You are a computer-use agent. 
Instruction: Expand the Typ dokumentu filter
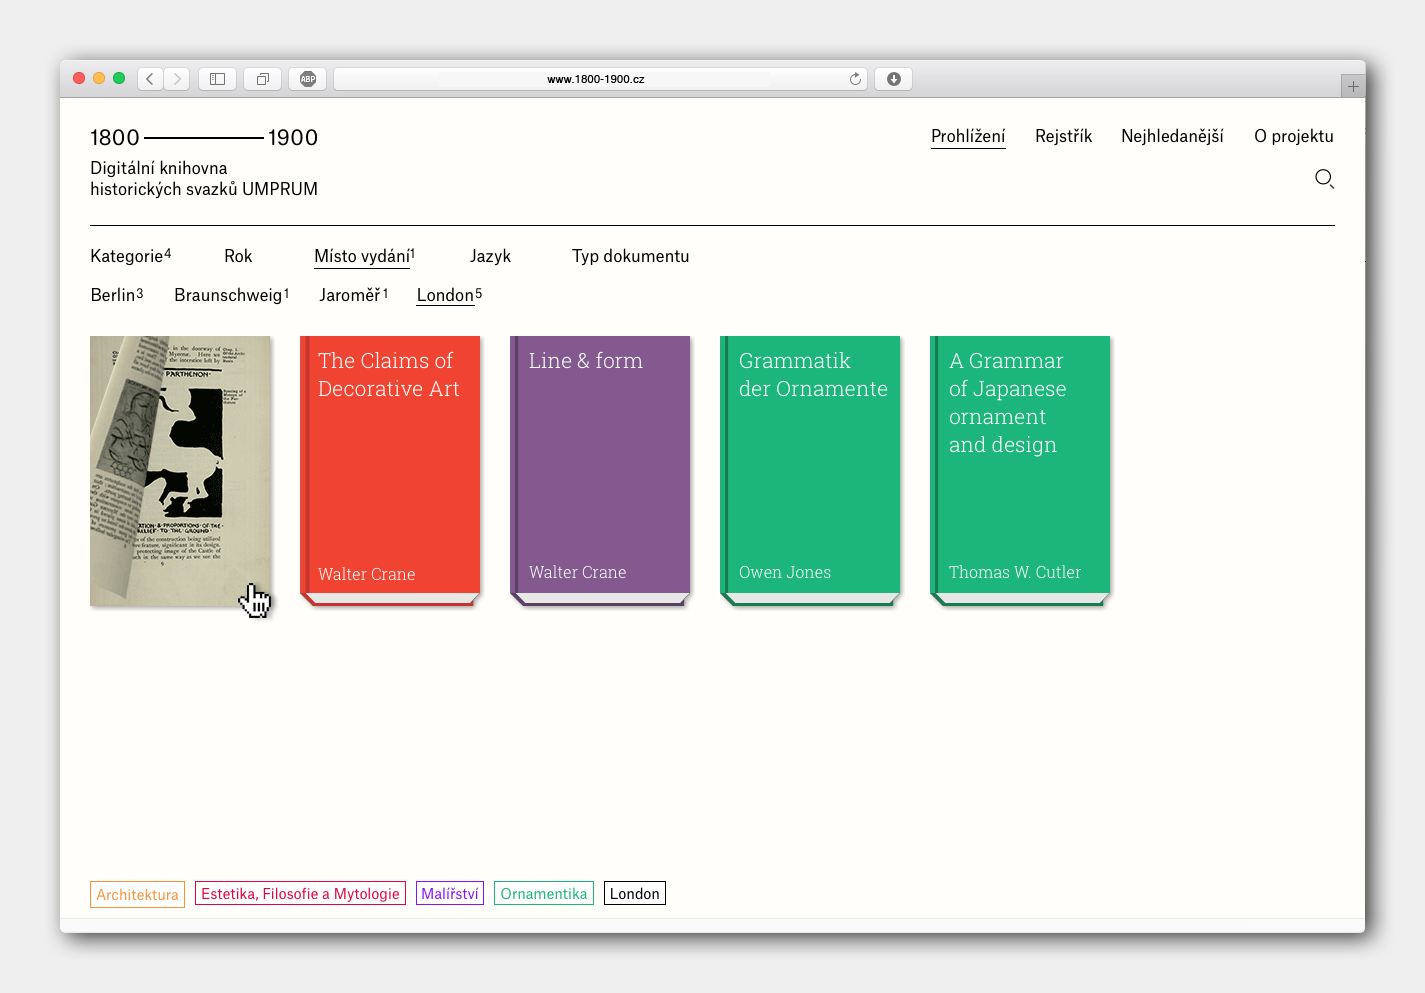pyautogui.click(x=630, y=256)
